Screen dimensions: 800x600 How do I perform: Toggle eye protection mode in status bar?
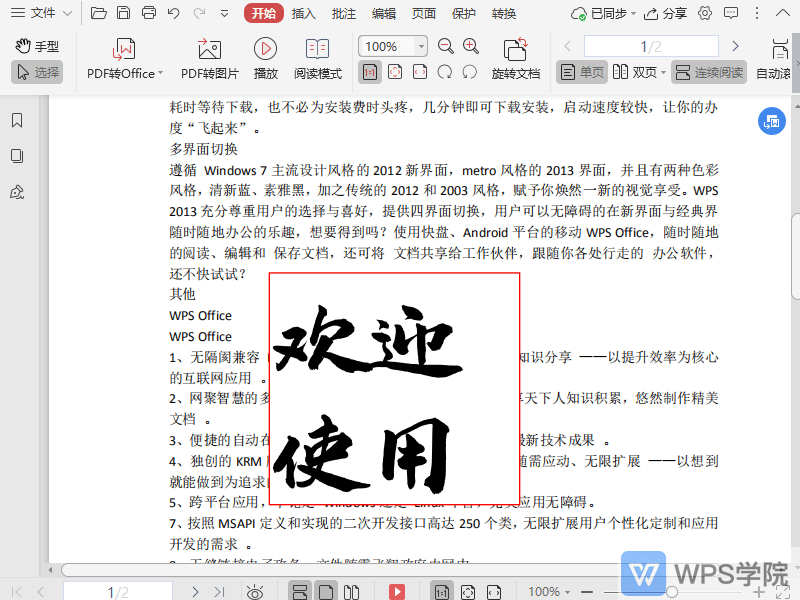[255, 592]
